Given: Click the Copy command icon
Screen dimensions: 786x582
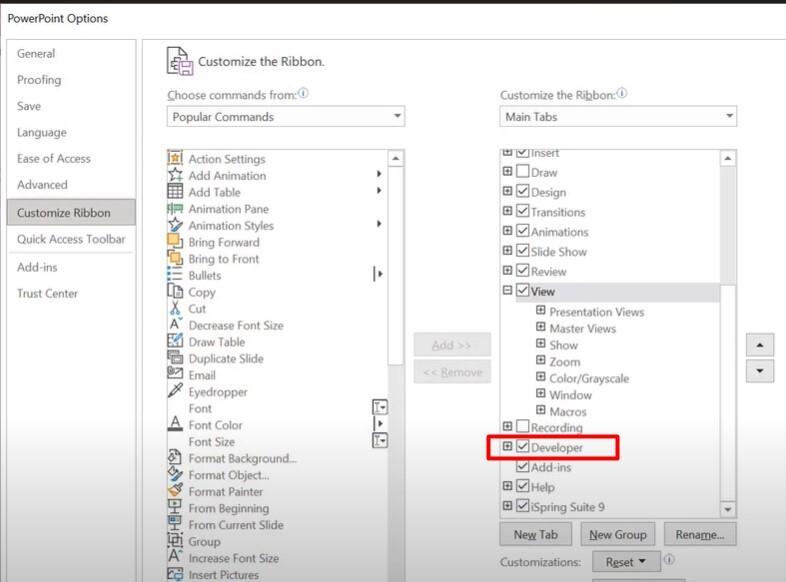Looking at the screenshot, I should [x=175, y=291].
